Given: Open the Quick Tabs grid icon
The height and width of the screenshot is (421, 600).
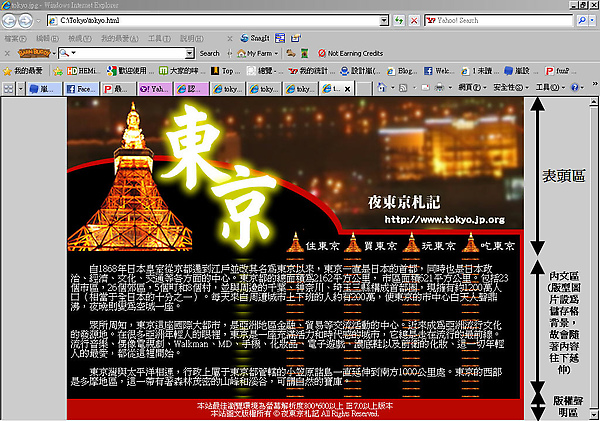Looking at the screenshot, I should (x=8, y=89).
